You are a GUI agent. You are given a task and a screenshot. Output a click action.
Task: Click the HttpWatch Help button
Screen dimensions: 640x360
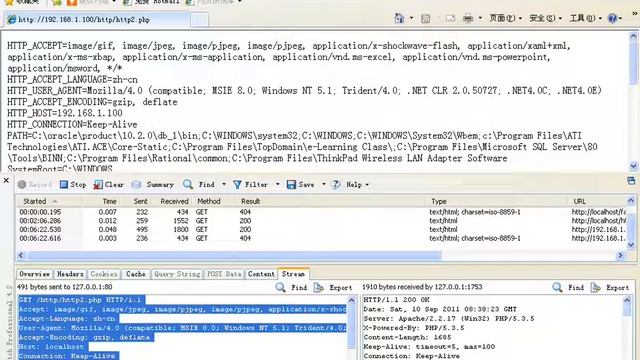pyautogui.click(x=347, y=184)
